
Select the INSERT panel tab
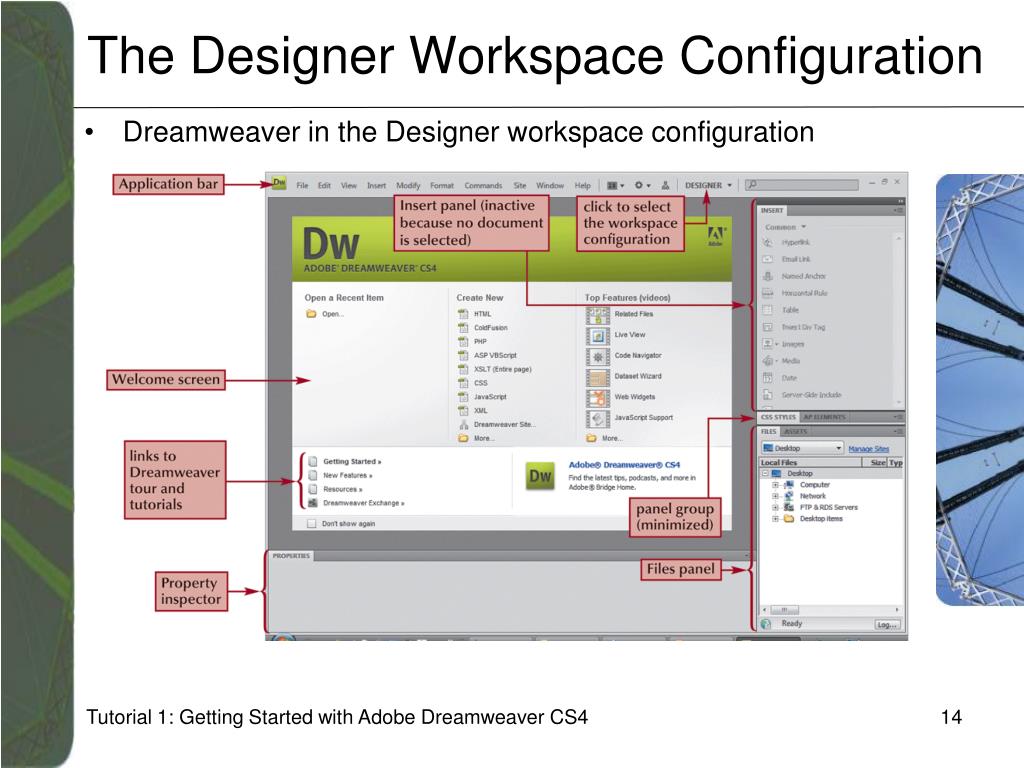pyautogui.click(x=771, y=210)
